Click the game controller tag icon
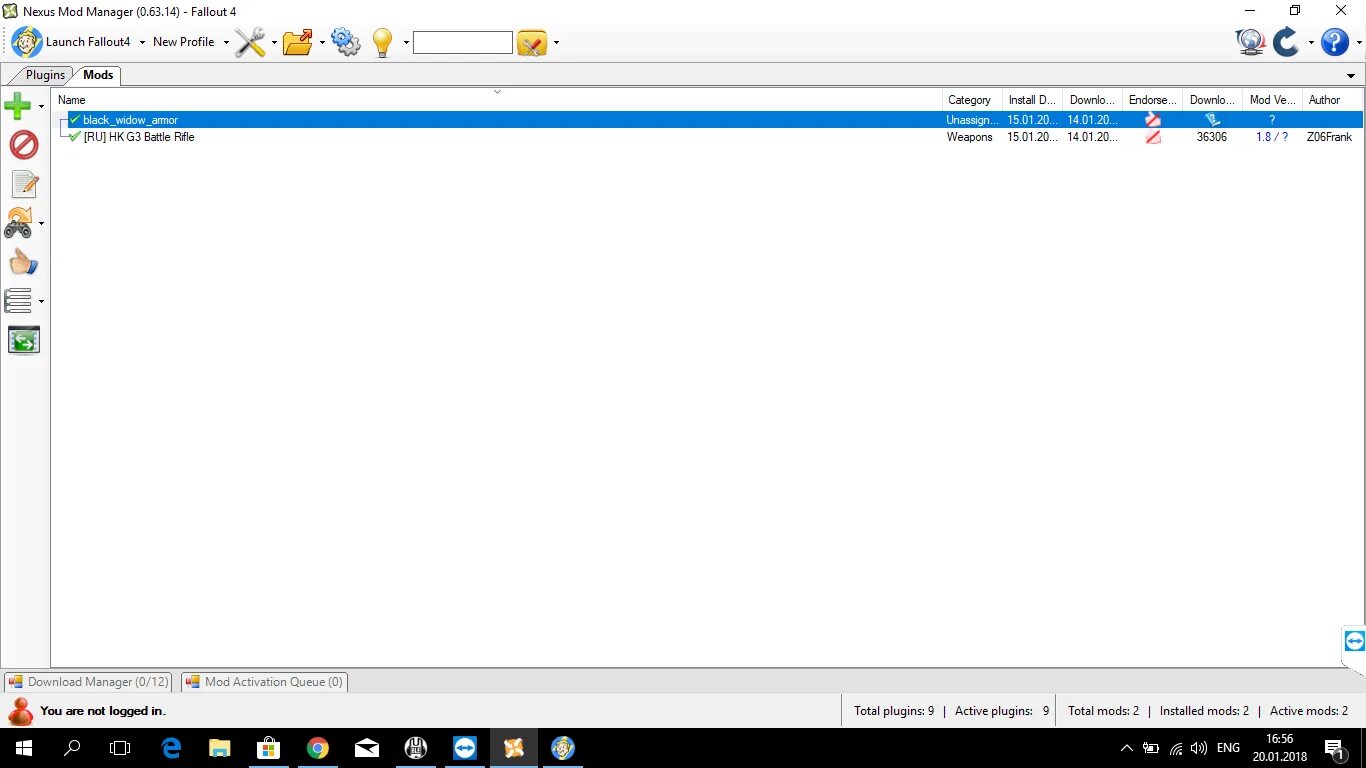 pos(19,223)
